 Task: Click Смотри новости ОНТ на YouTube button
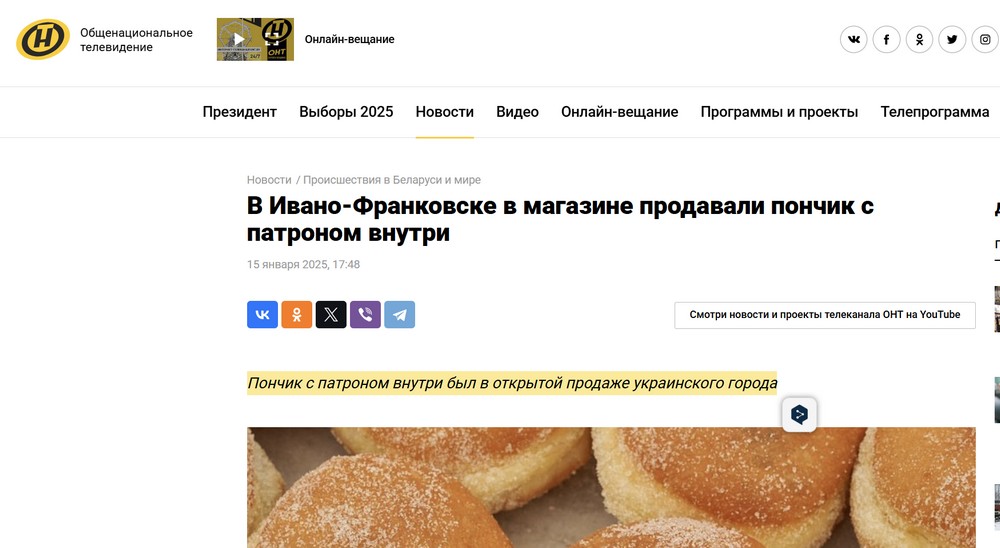(x=825, y=315)
